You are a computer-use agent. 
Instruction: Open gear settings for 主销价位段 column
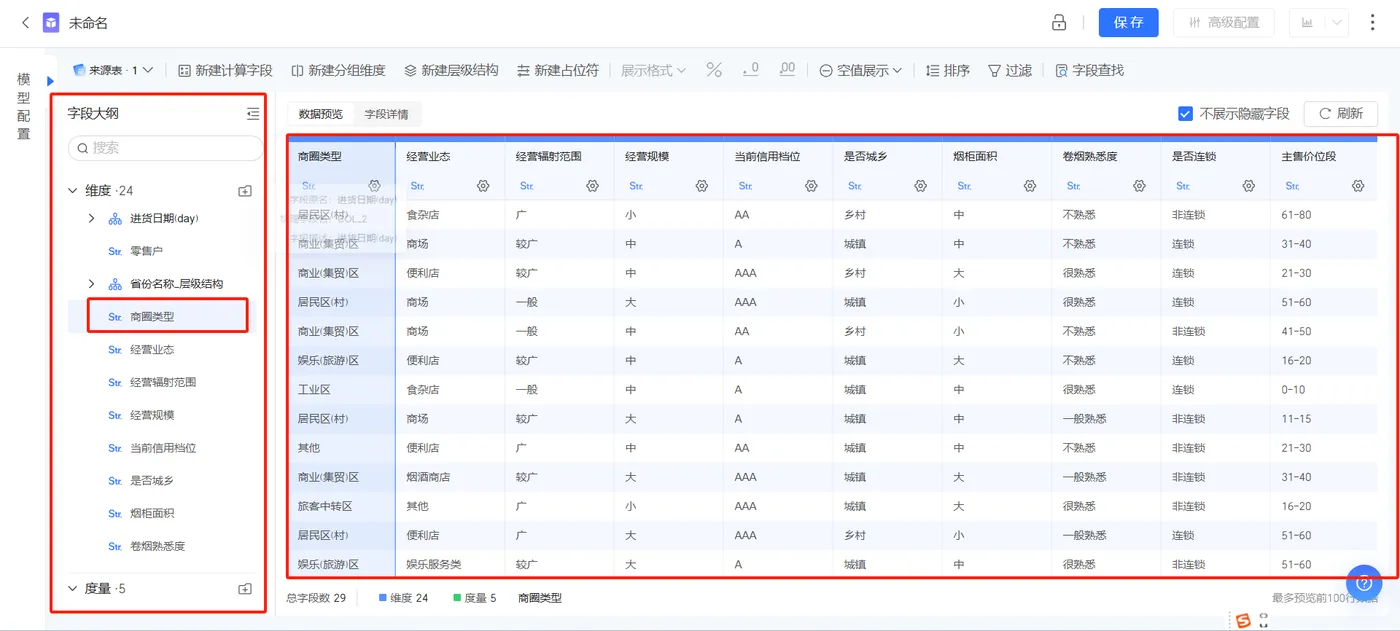pyautogui.click(x=1358, y=186)
